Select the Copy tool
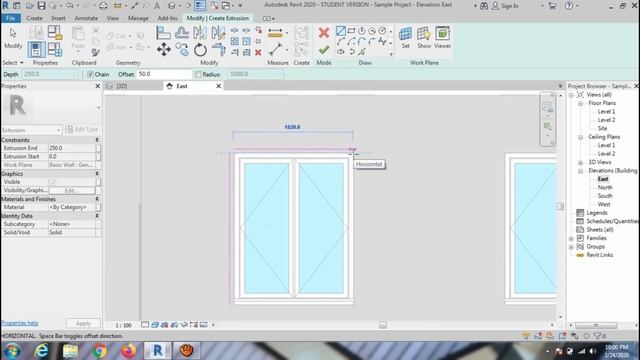Screen dimensions: 640x360 (182, 49)
